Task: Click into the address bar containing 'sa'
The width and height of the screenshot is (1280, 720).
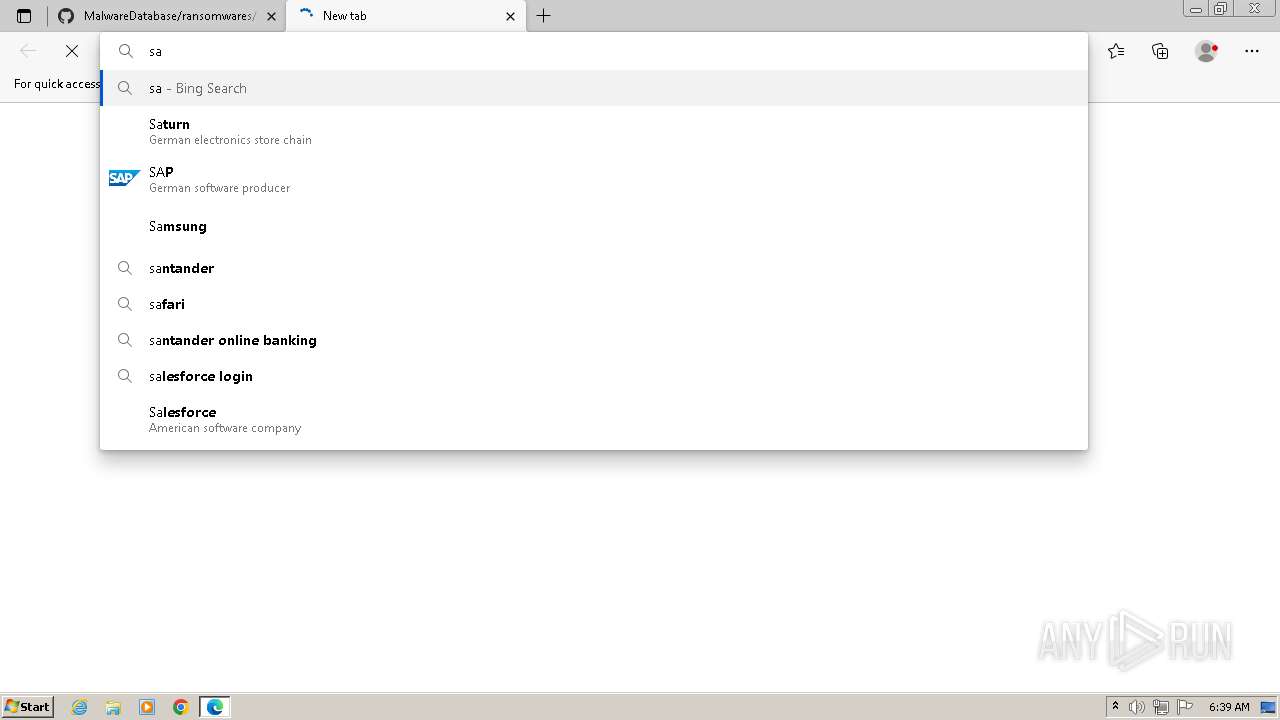Action: (x=594, y=51)
